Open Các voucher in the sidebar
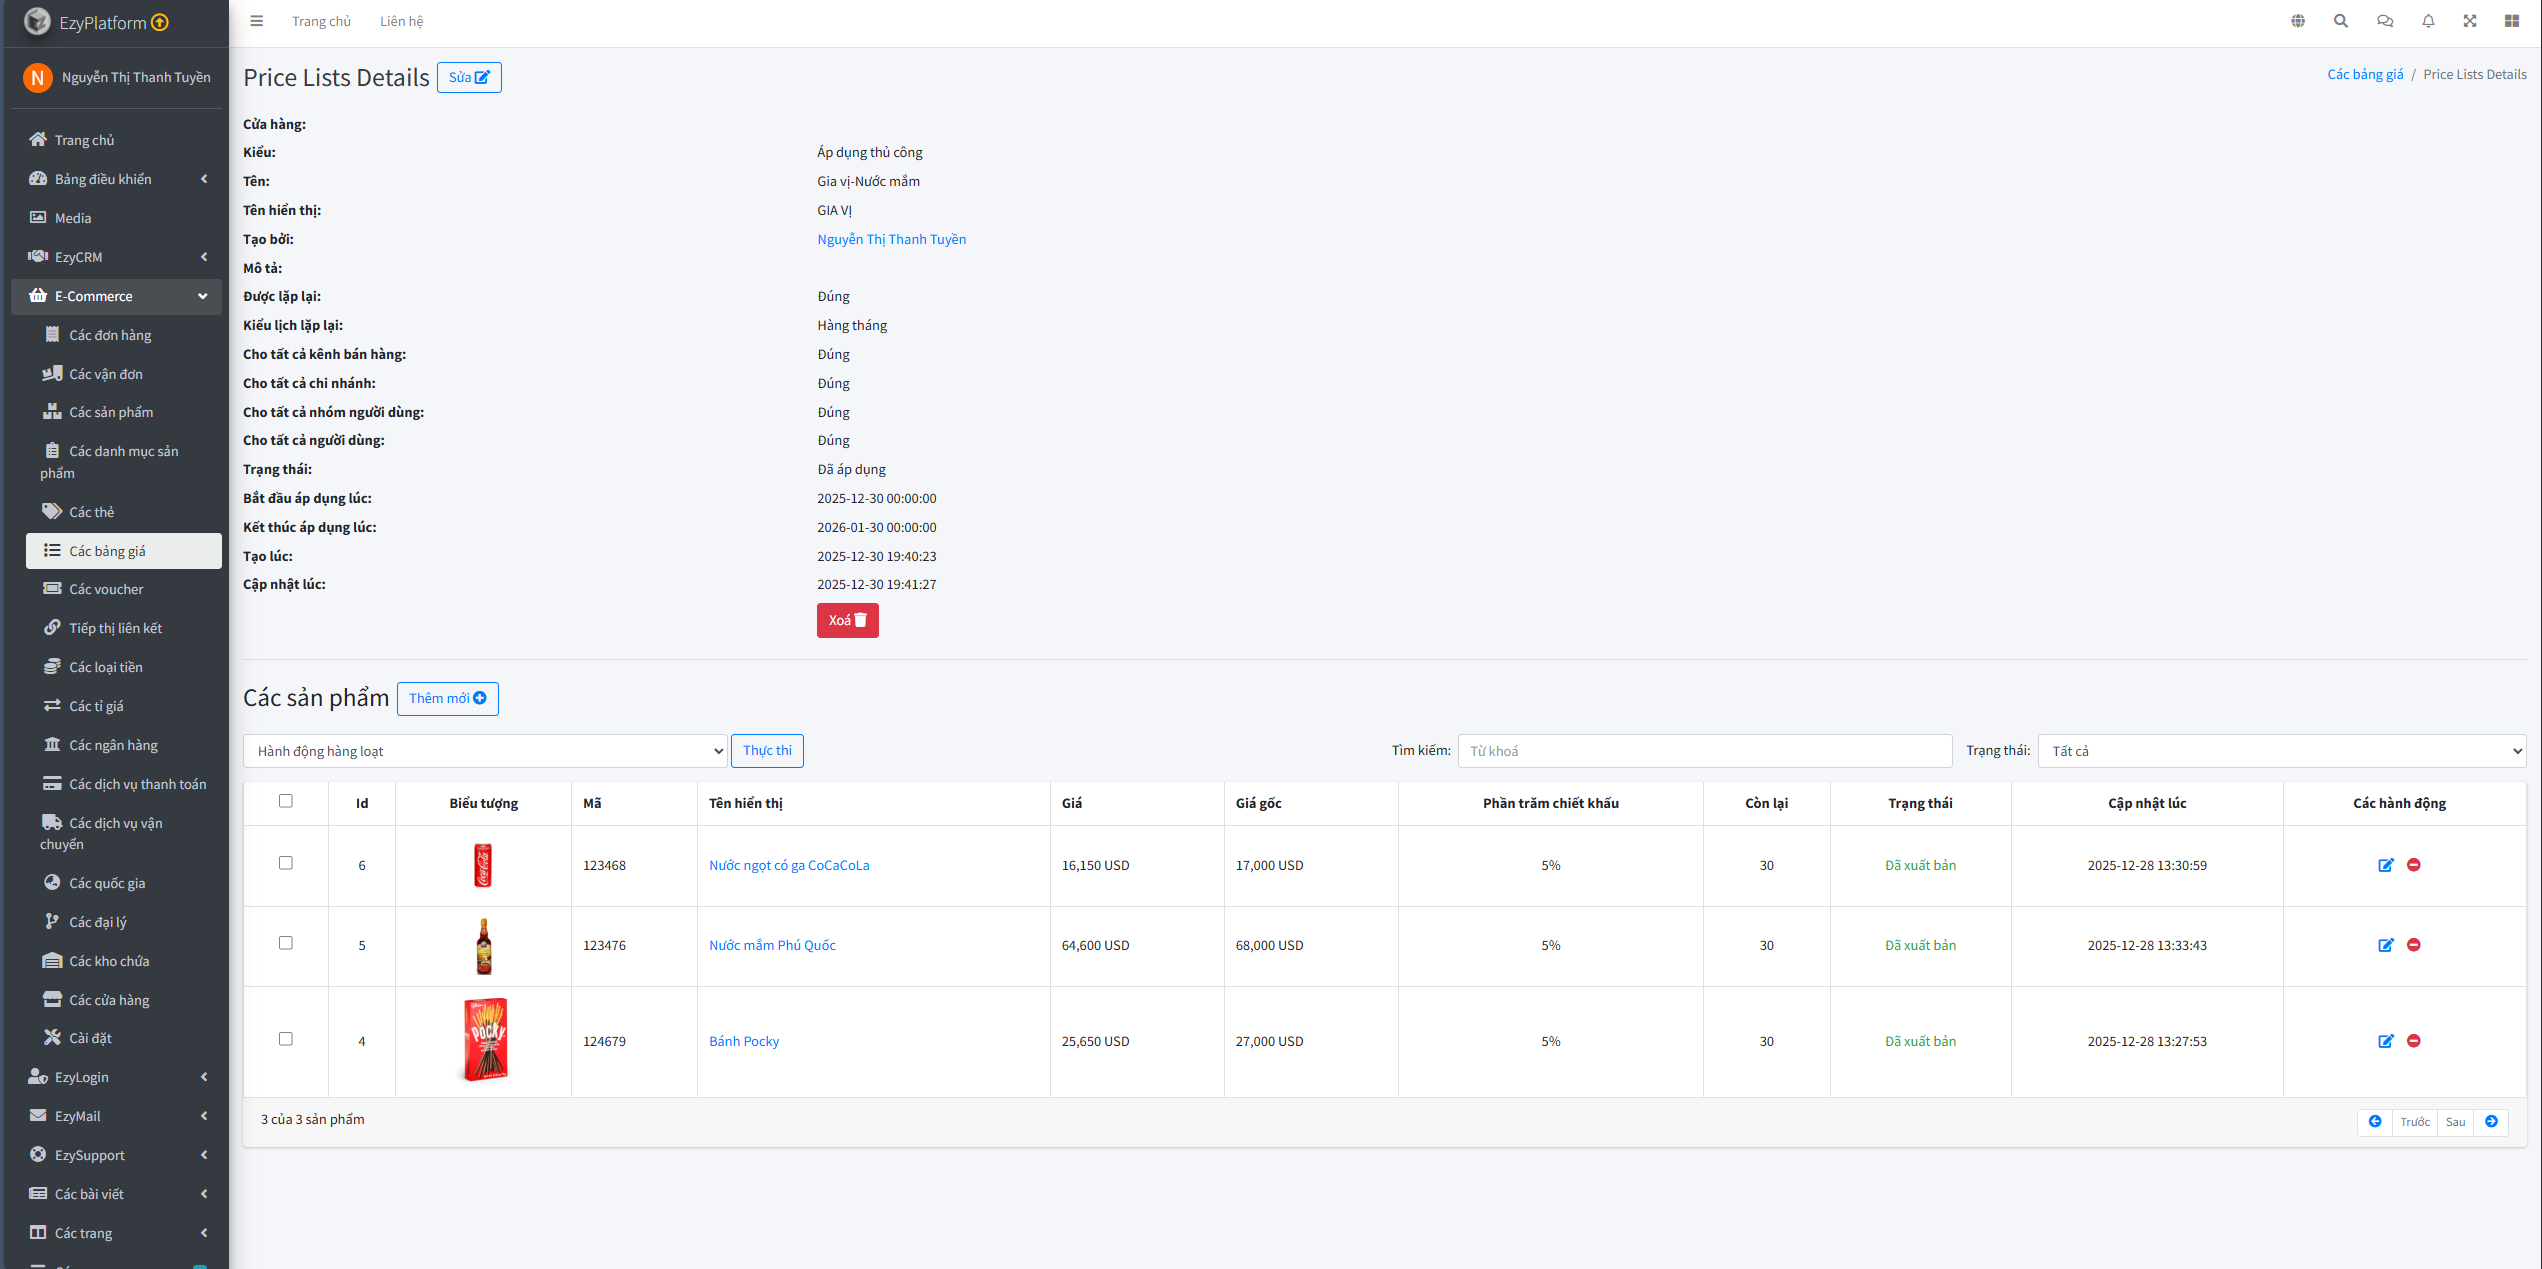Screen dimensions: 2542x1269 click(107, 589)
